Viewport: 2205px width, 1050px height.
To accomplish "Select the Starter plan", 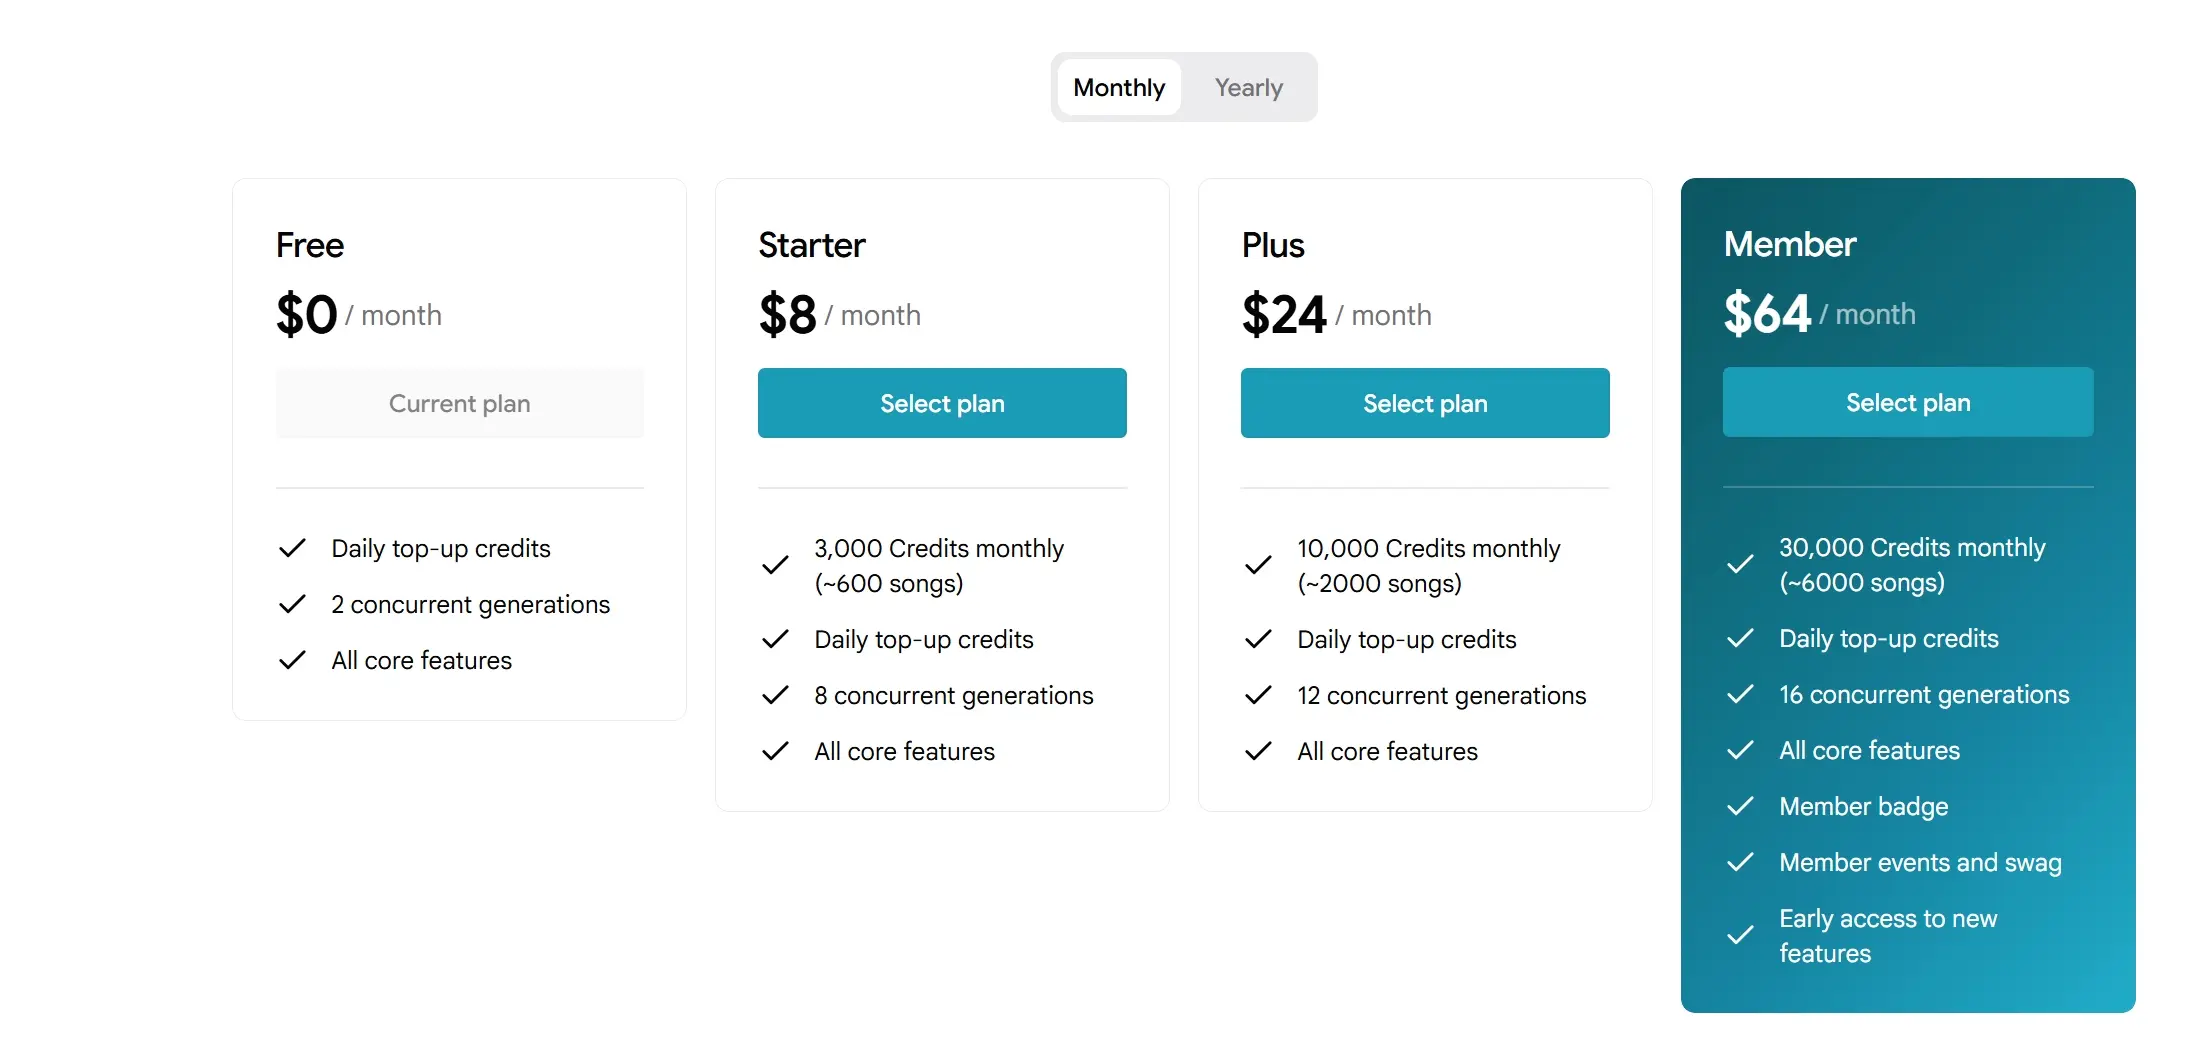I will tap(942, 403).
